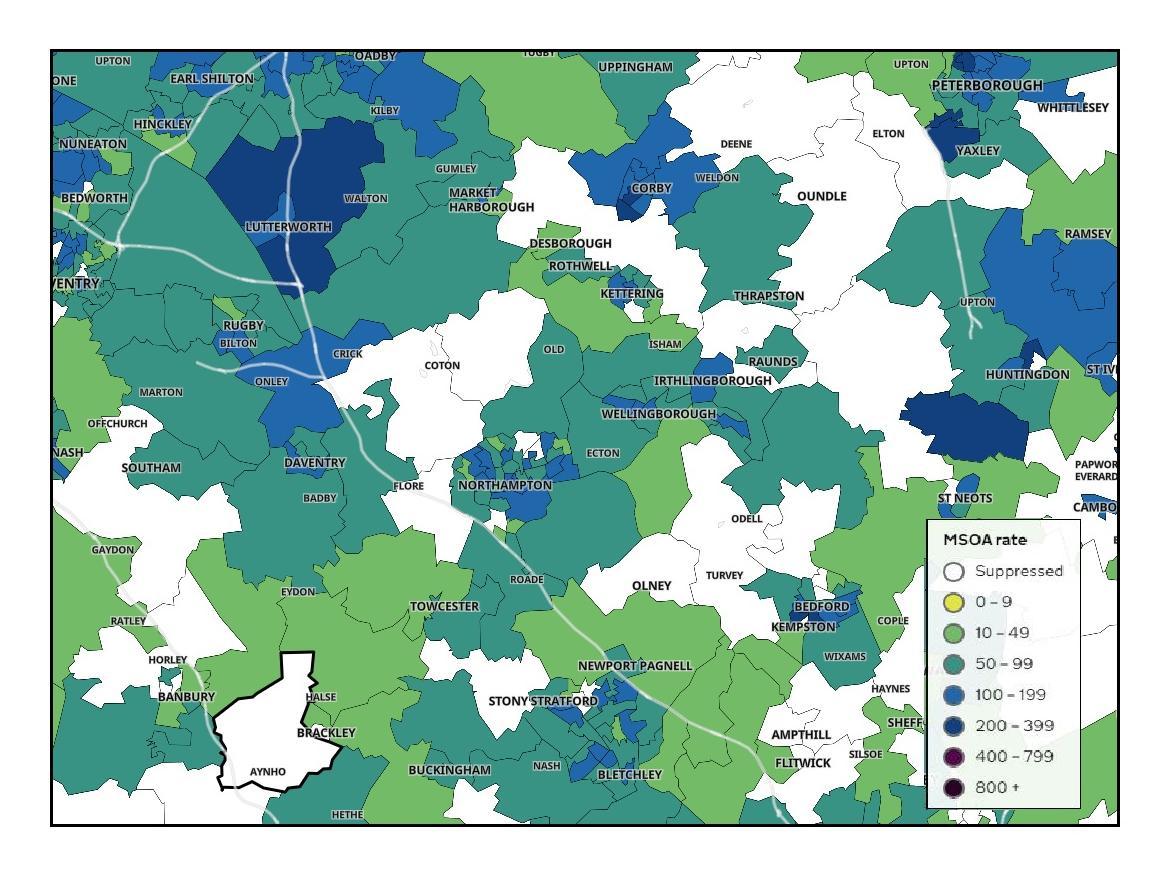Image resolution: width=1168 pixels, height=876 pixels.
Task: Click the 400 – 799 purple legend swatch
Action: click(953, 757)
